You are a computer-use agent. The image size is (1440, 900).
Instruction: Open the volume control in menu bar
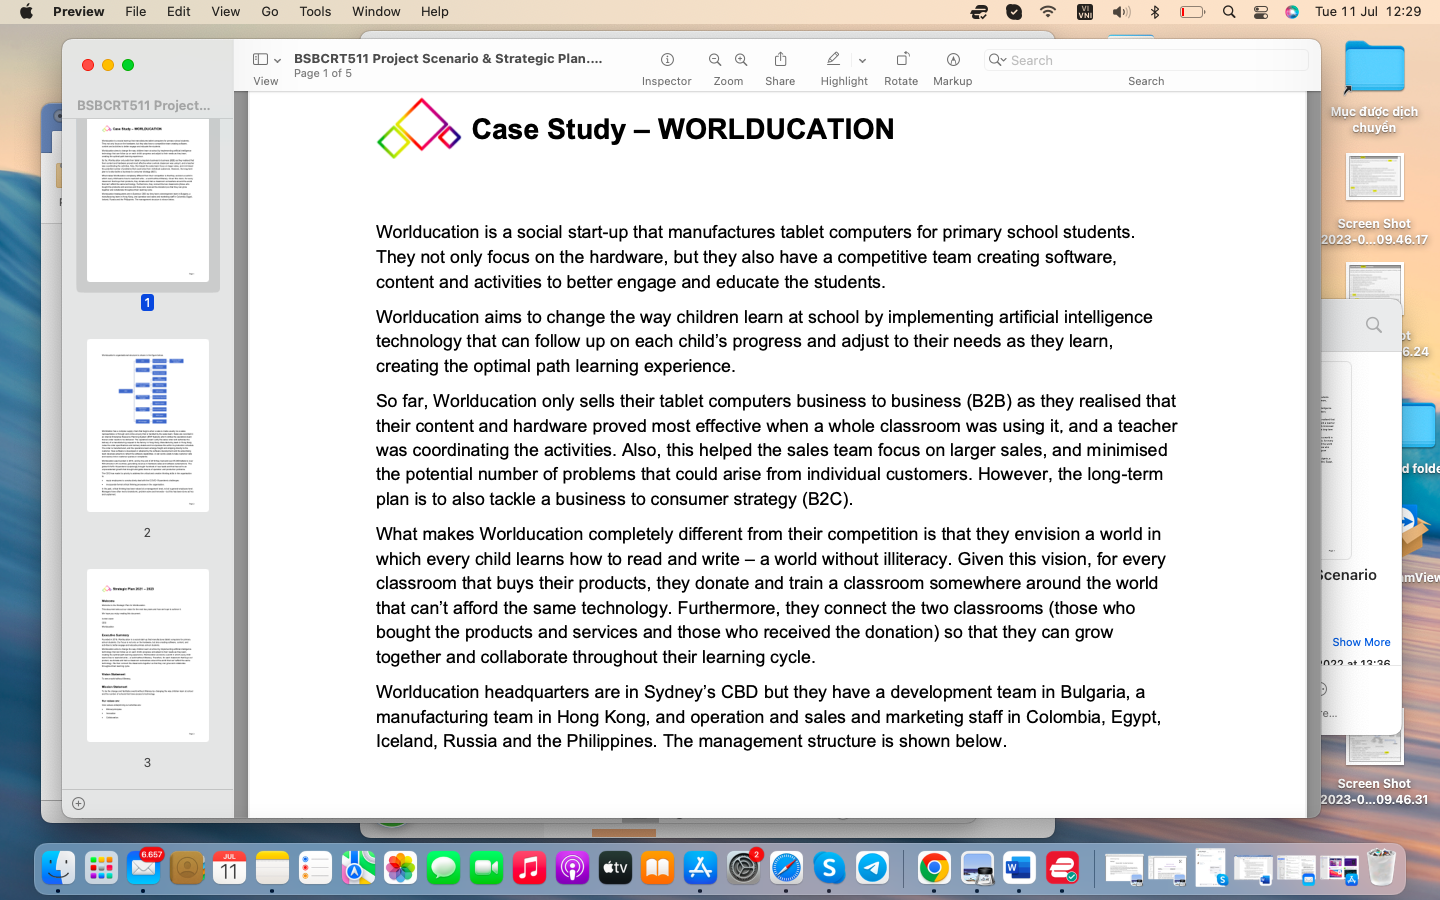coord(1121,12)
